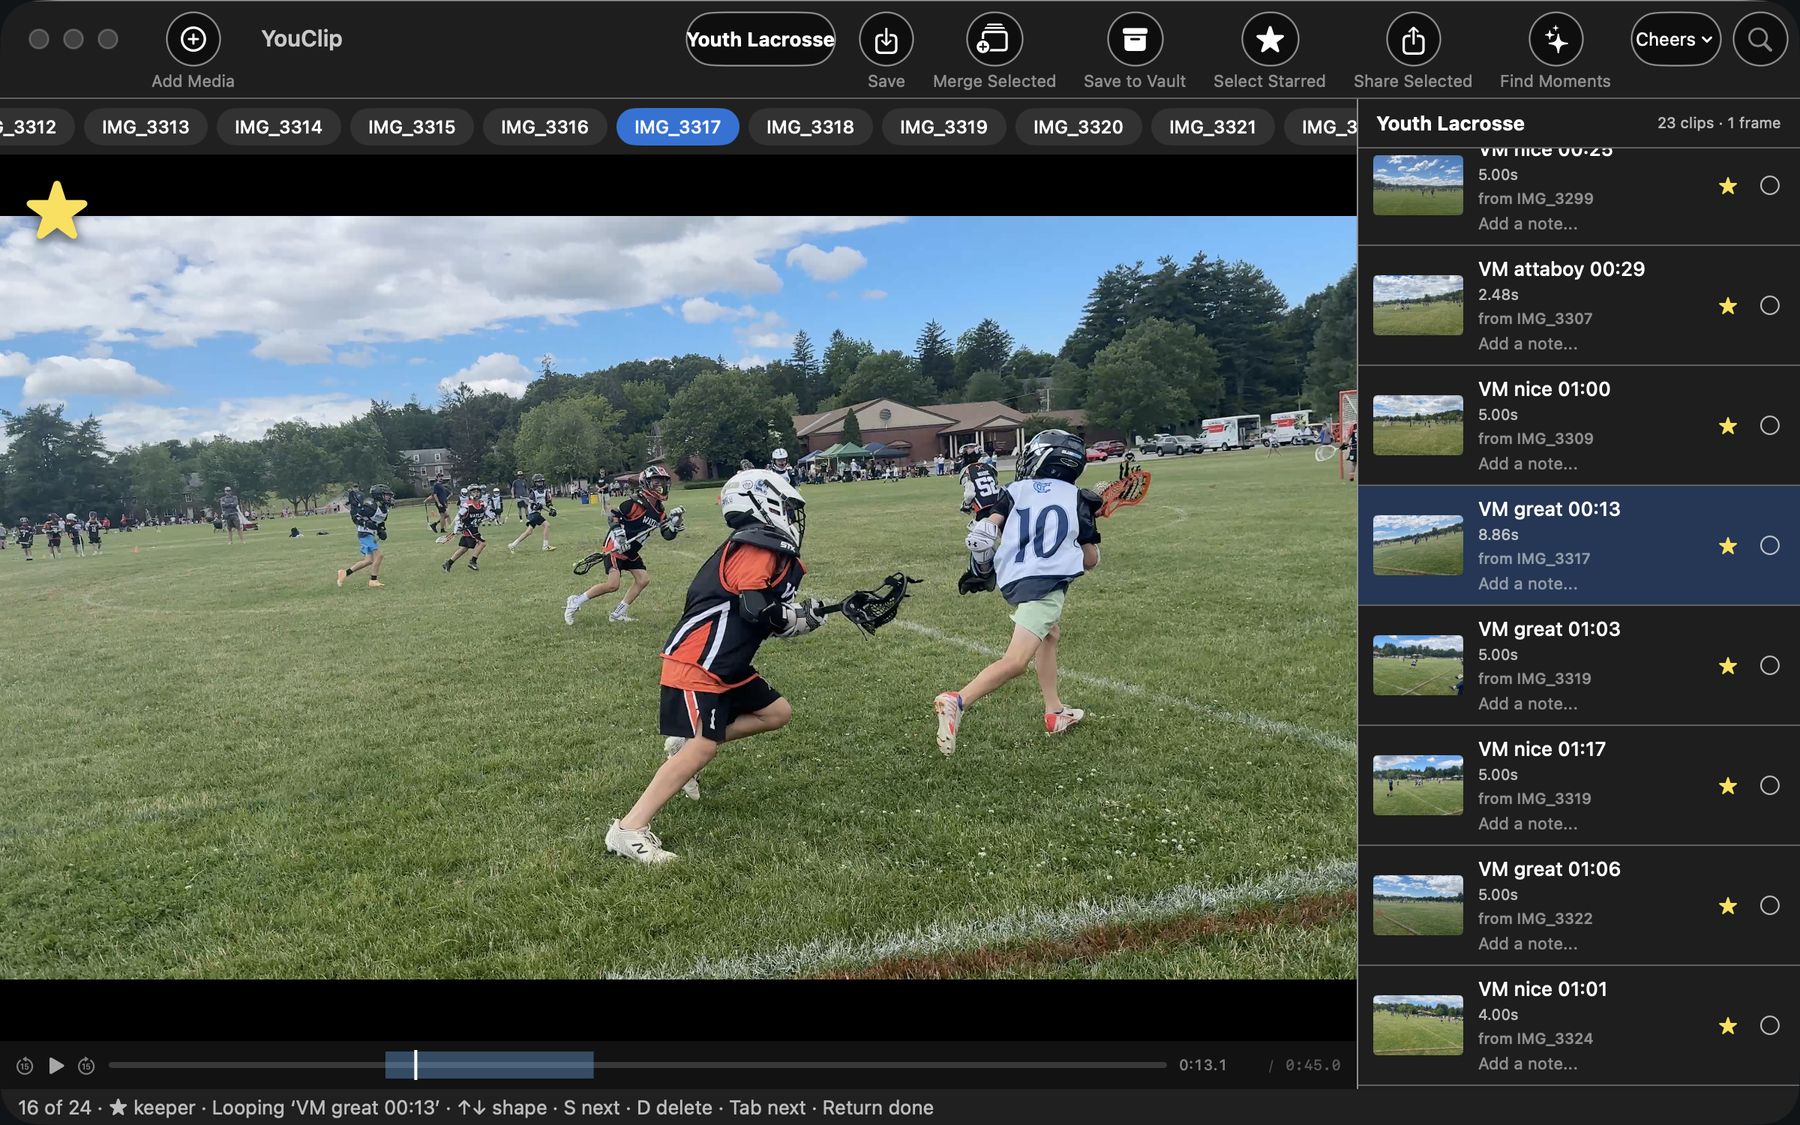This screenshot has height=1125, width=1800.
Task: Skip forward 15 seconds
Action: tap(87, 1066)
